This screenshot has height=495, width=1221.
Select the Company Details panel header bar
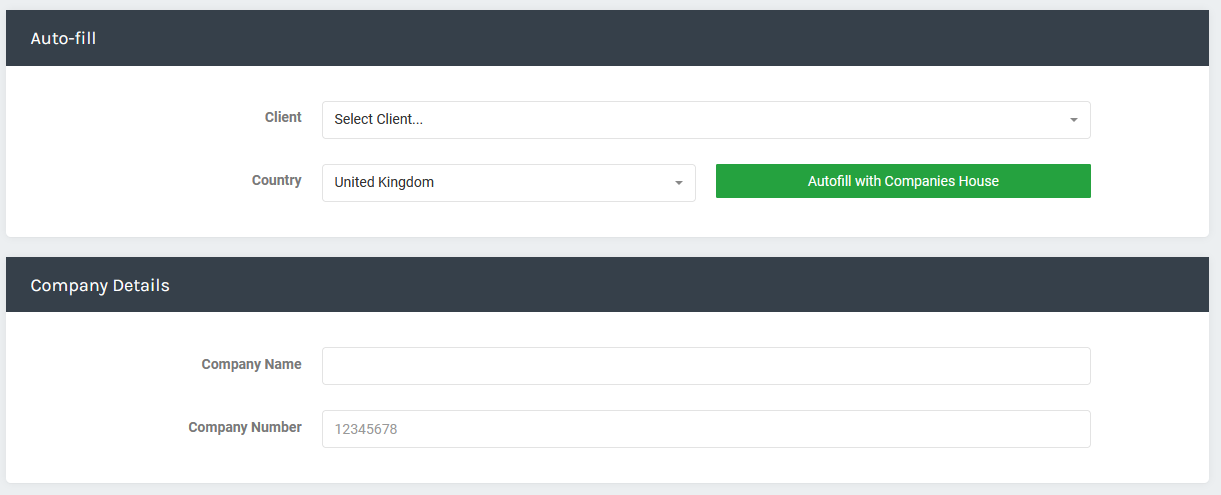pos(607,285)
